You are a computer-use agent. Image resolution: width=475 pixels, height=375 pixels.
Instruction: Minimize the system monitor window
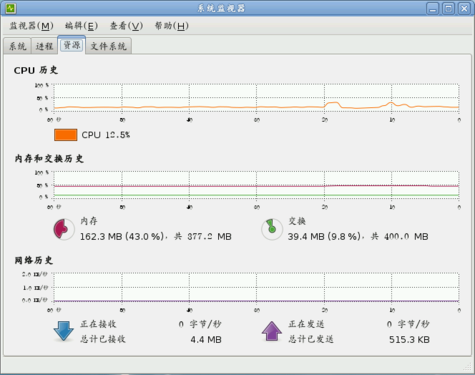coord(433,8)
